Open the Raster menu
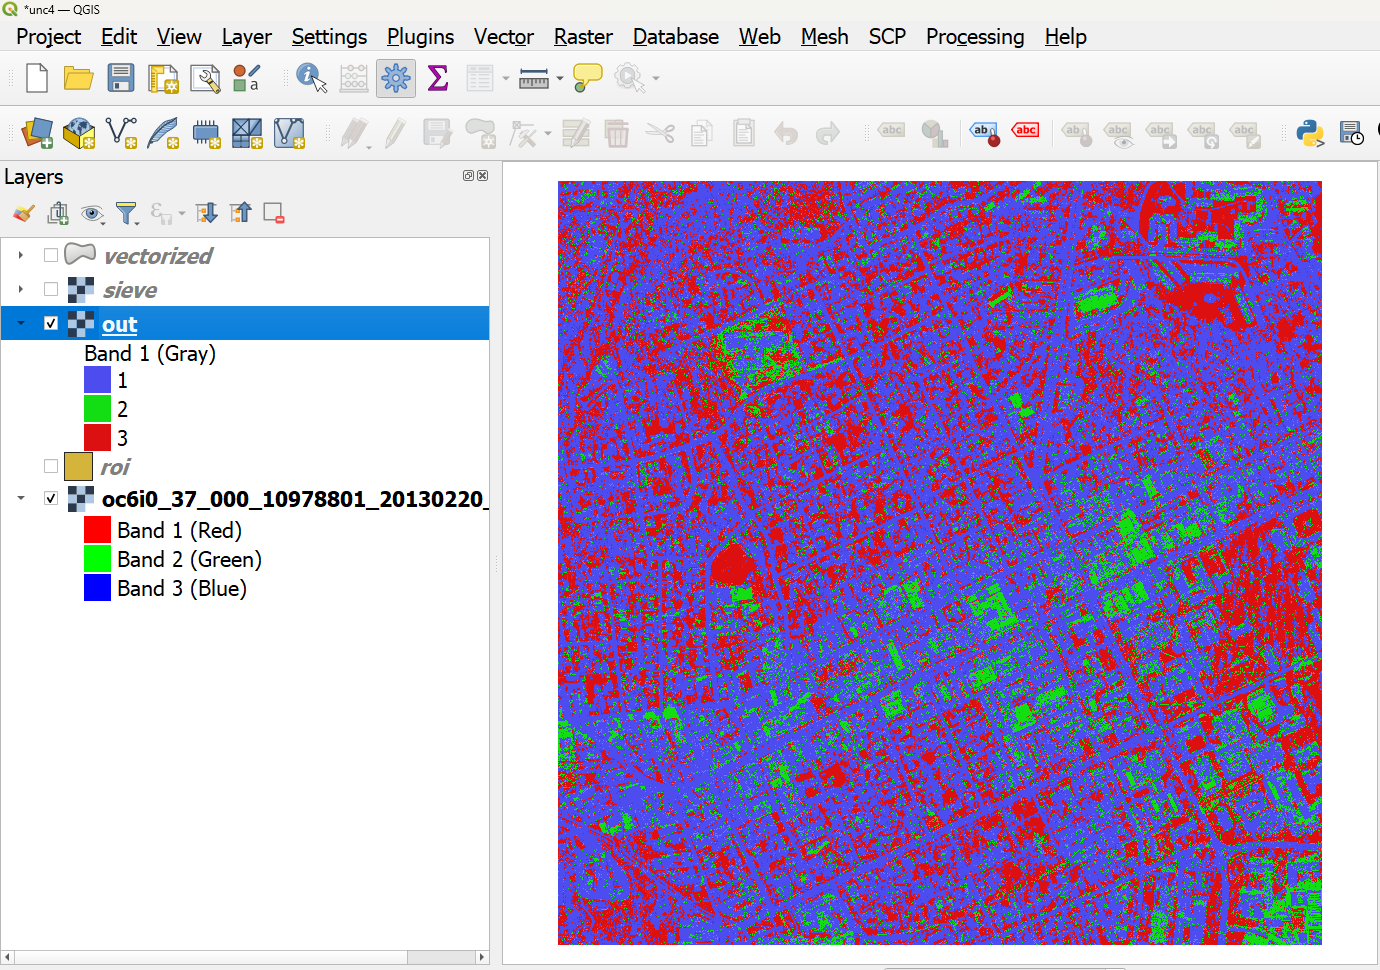 pos(583,37)
